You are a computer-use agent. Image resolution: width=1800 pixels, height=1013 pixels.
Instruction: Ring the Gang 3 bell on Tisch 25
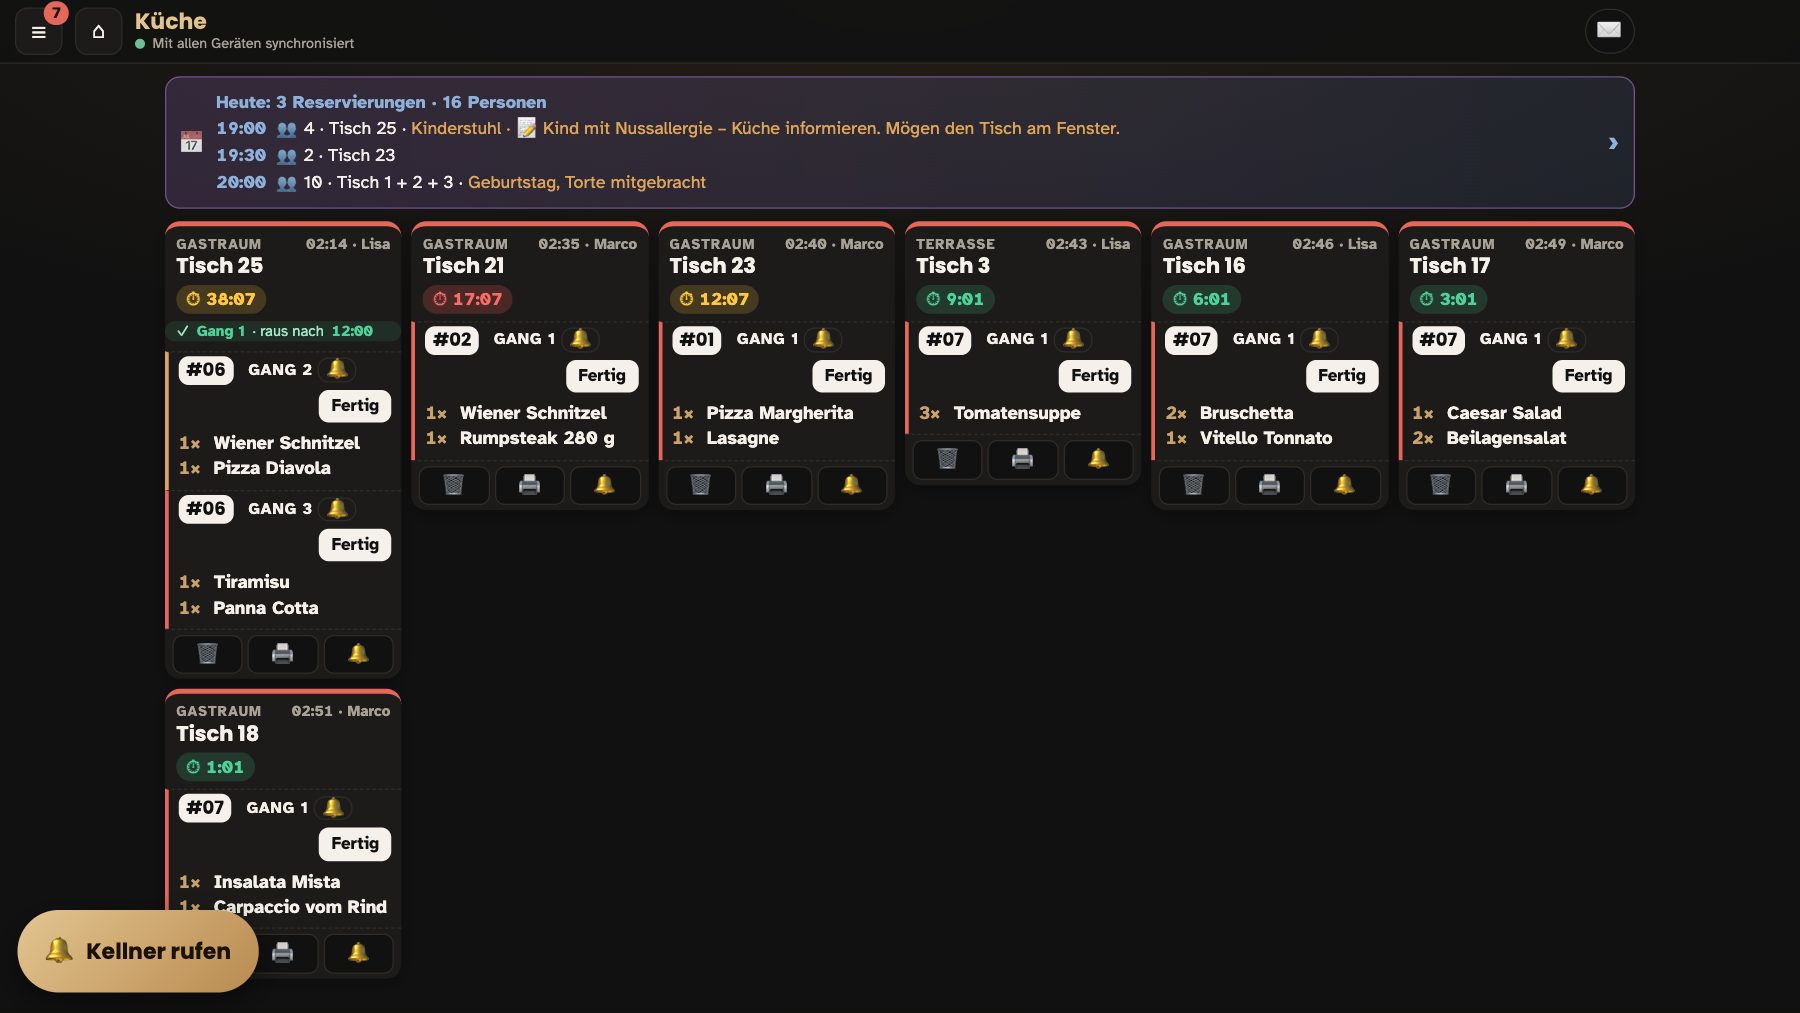coord(338,508)
